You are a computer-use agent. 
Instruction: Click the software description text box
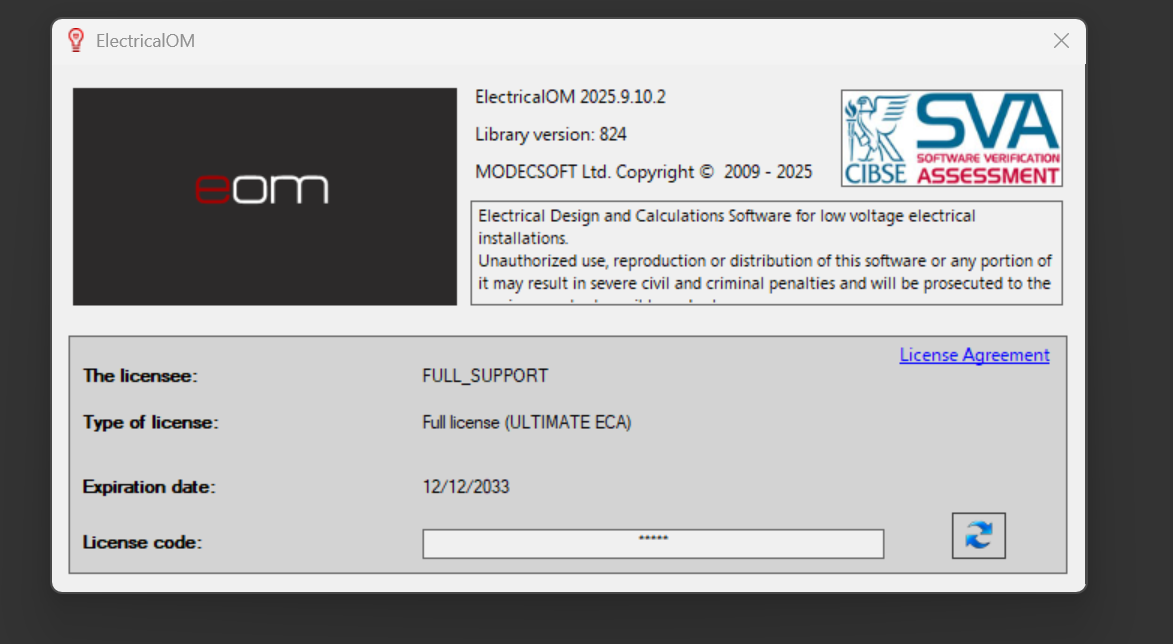766,253
